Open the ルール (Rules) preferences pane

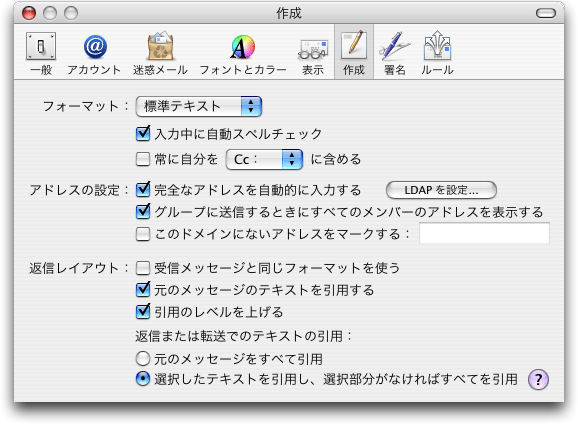(437, 53)
